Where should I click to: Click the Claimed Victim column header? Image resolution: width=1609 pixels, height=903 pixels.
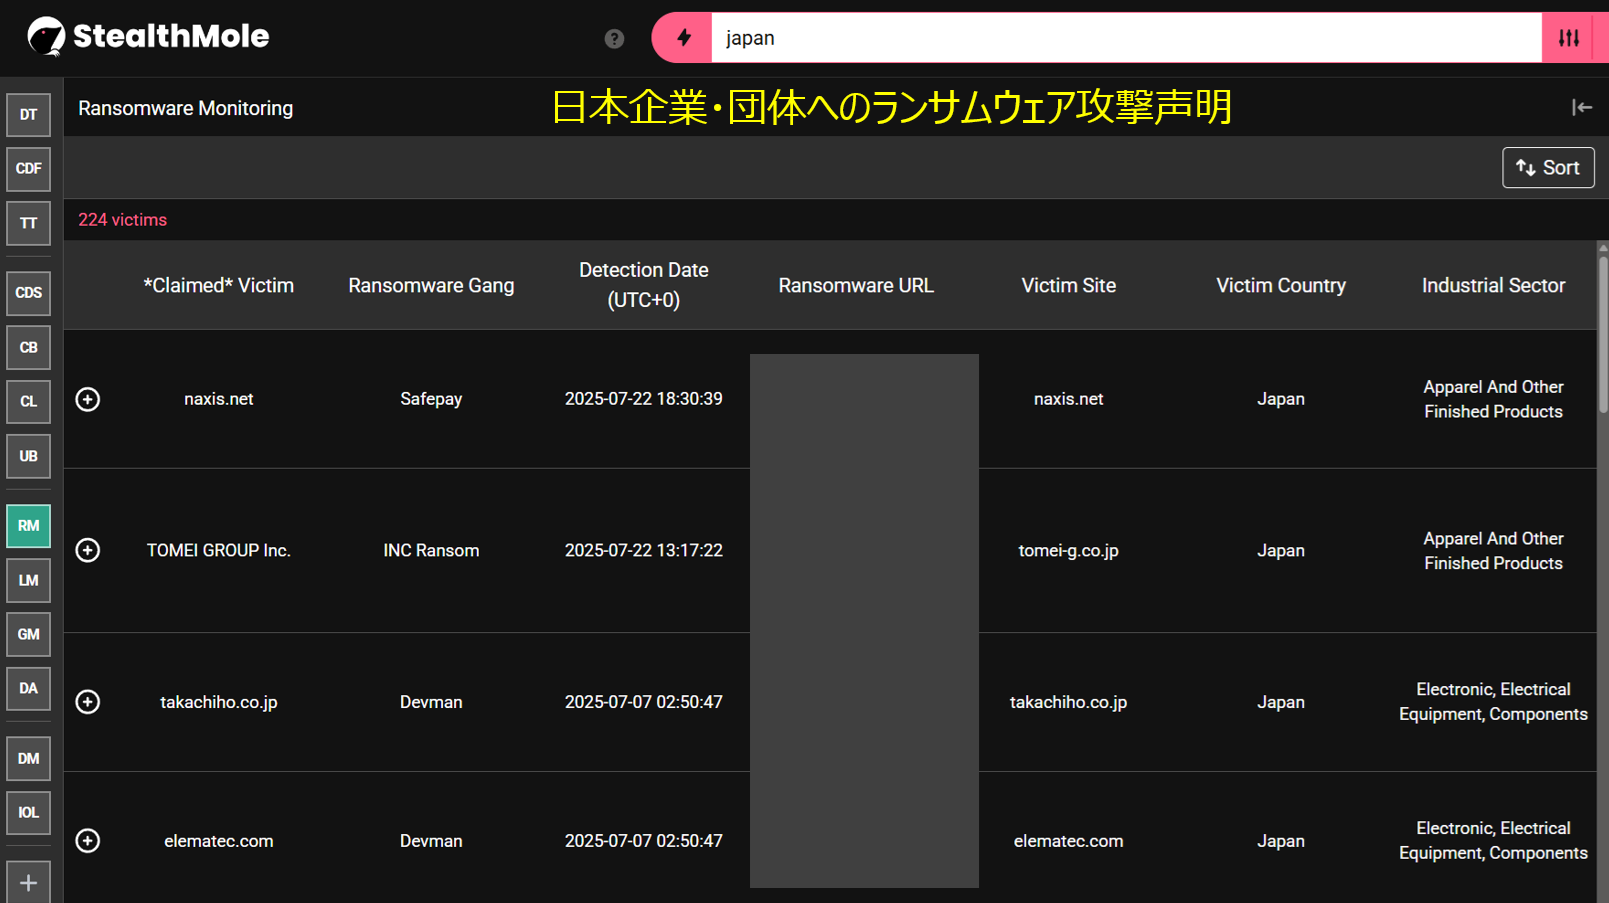pyautogui.click(x=219, y=286)
